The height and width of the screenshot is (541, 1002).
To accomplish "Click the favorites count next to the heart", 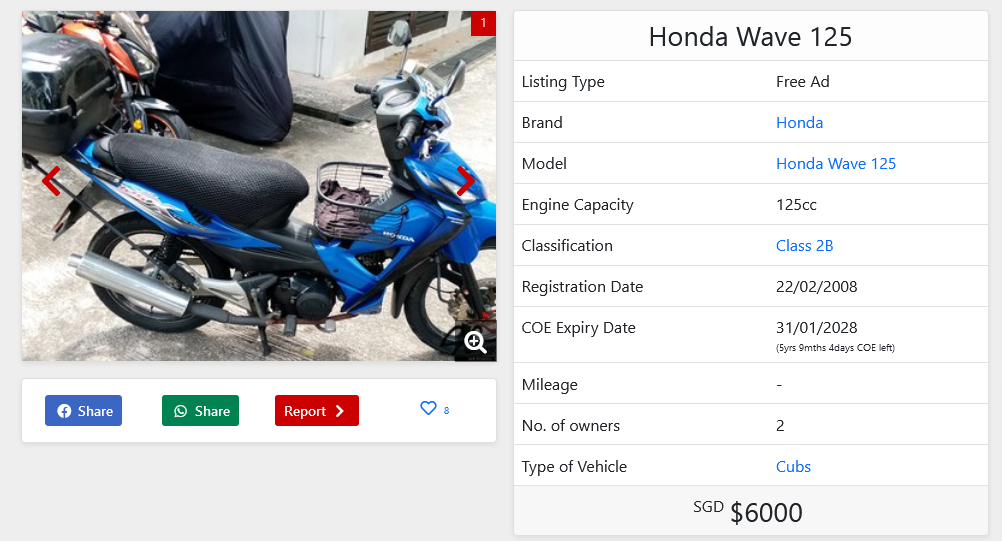I will (x=446, y=411).
